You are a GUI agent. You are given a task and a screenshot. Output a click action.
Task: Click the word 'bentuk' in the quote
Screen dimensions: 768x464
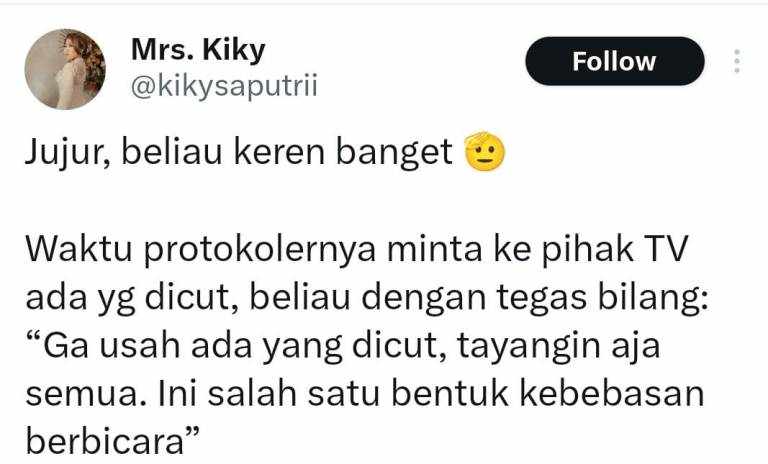[450, 393]
